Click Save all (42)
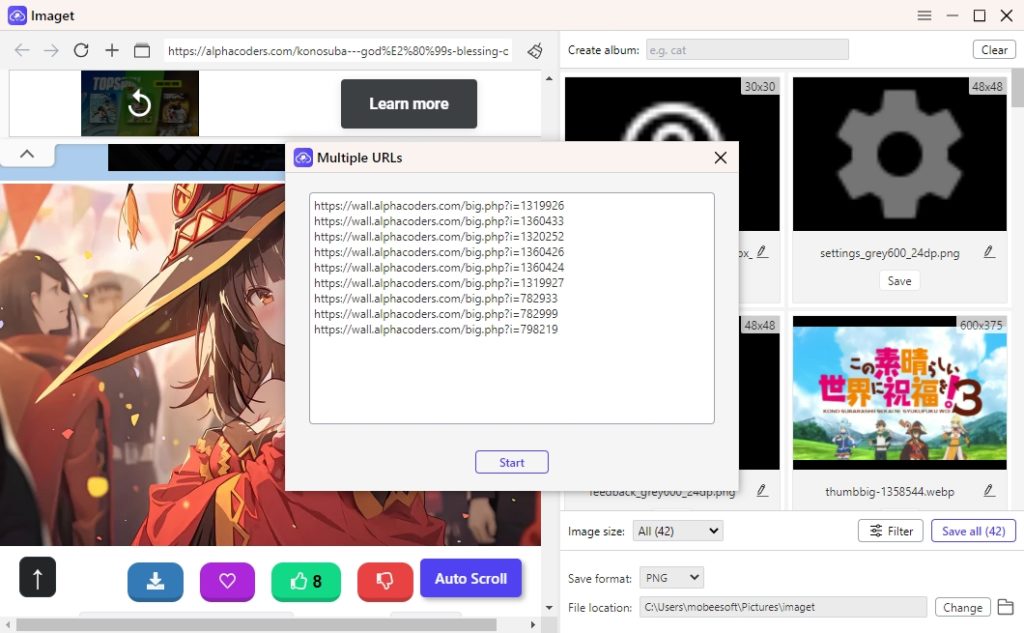This screenshot has width=1024, height=633. [973, 531]
